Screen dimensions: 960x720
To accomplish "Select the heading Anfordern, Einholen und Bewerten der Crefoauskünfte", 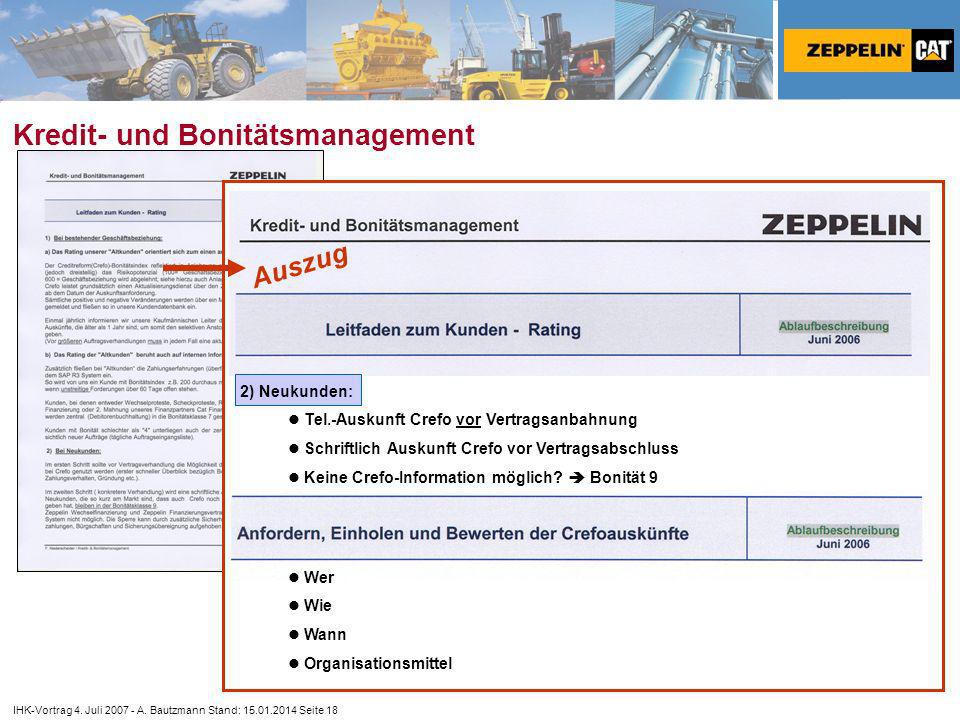I will click(x=463, y=533).
